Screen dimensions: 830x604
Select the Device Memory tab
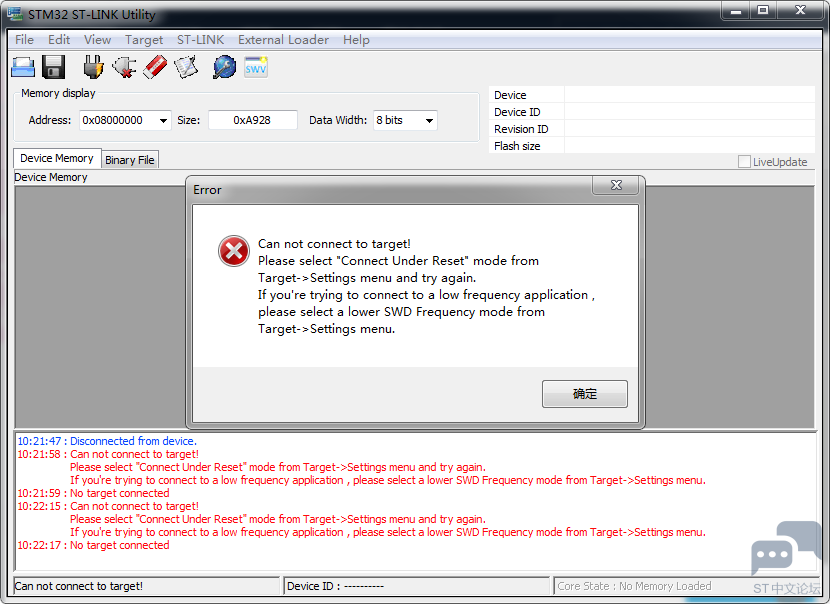[57, 158]
